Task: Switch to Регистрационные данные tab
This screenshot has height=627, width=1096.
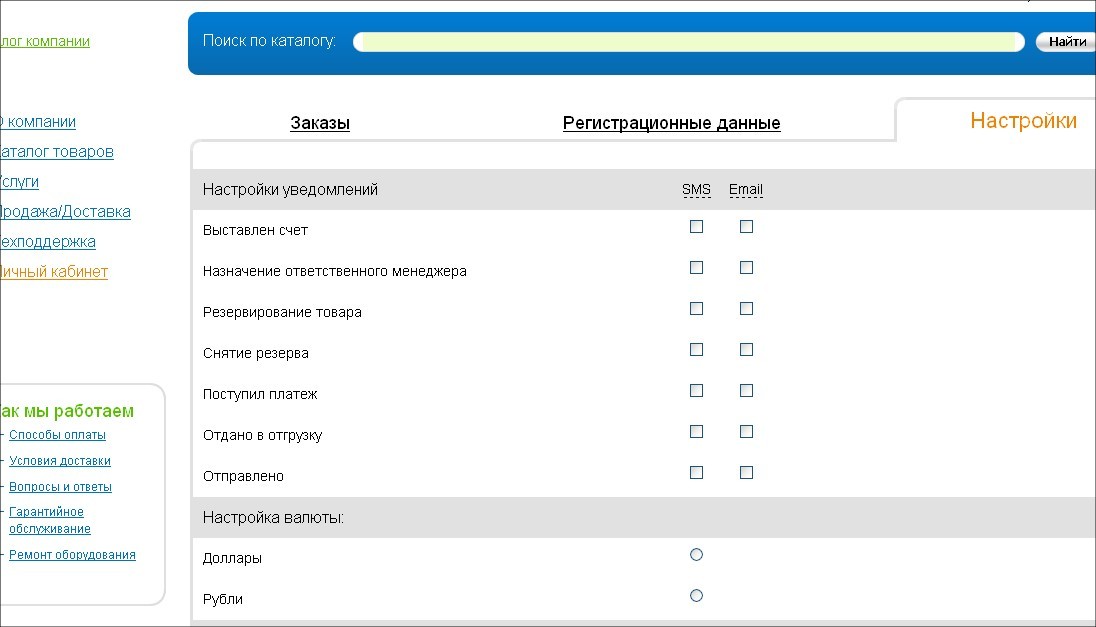Action: (x=671, y=124)
